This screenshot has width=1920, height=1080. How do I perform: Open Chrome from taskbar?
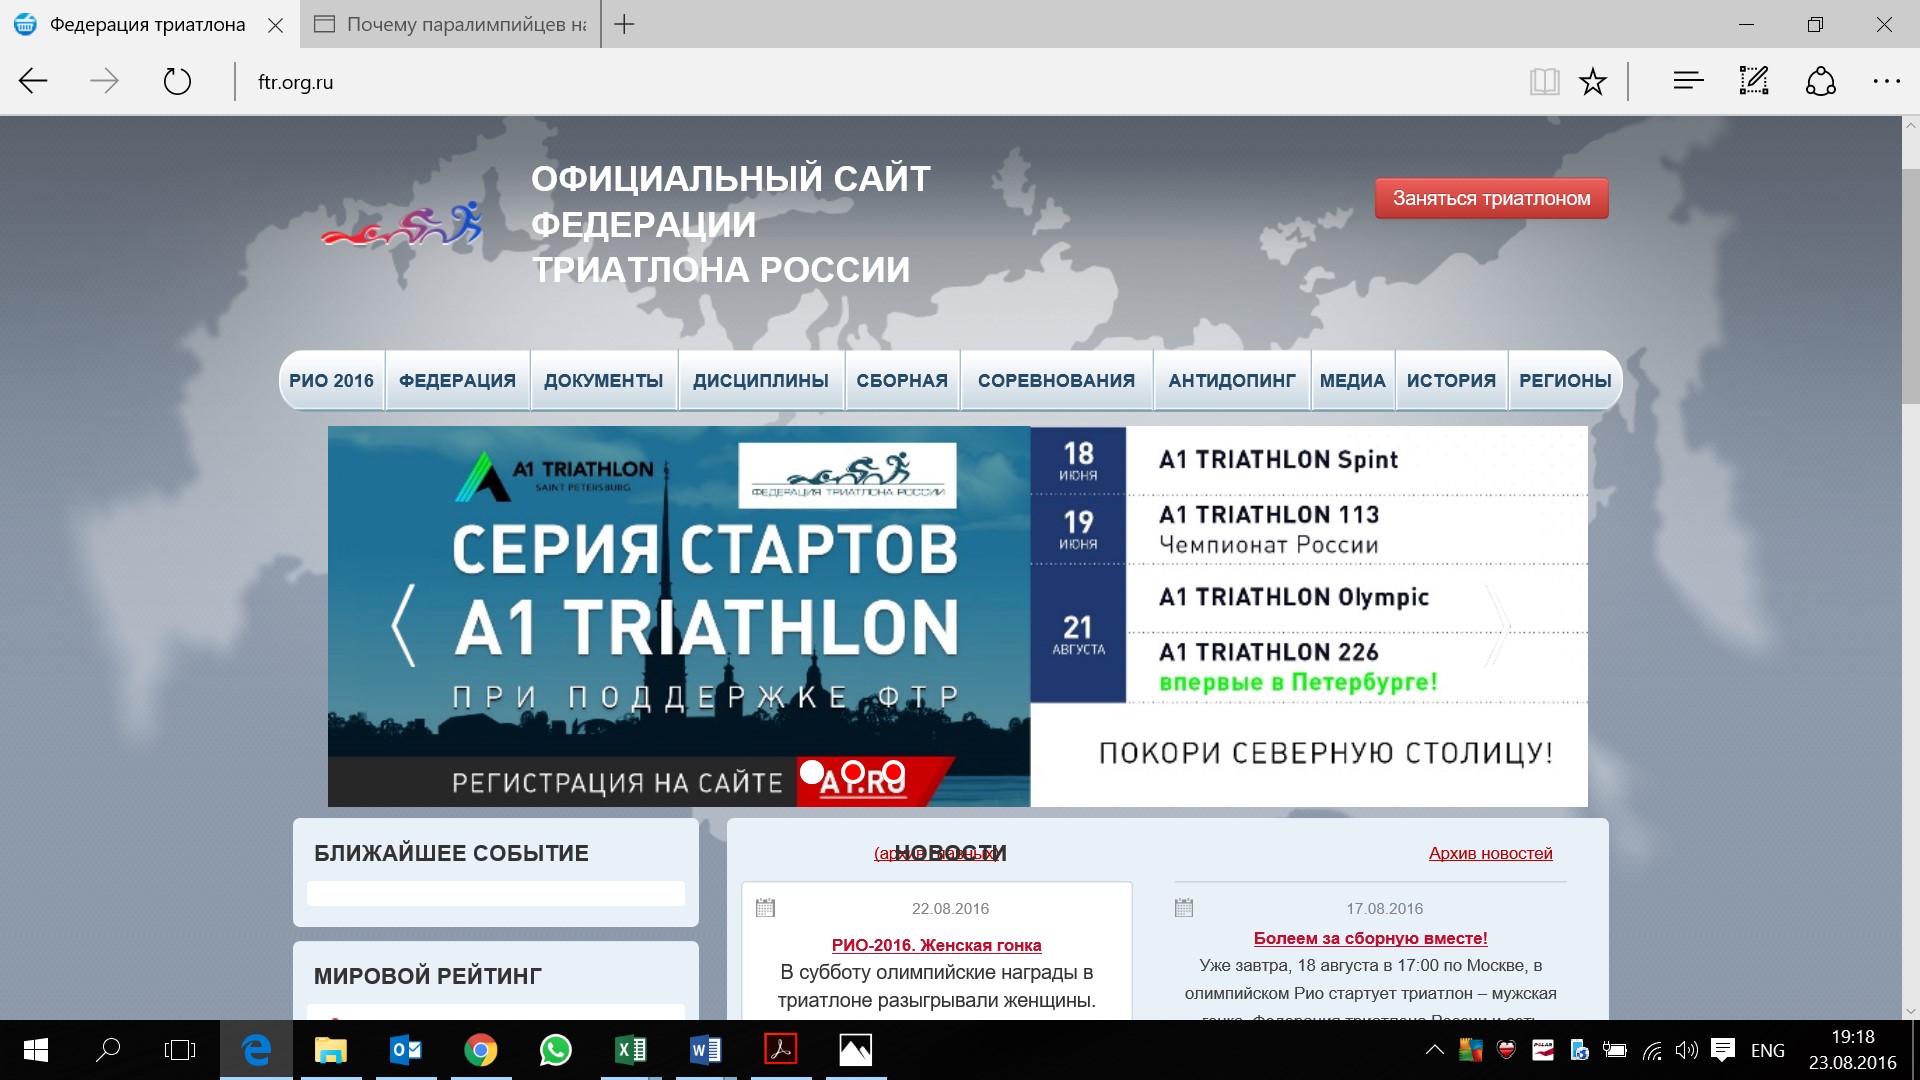(481, 1050)
